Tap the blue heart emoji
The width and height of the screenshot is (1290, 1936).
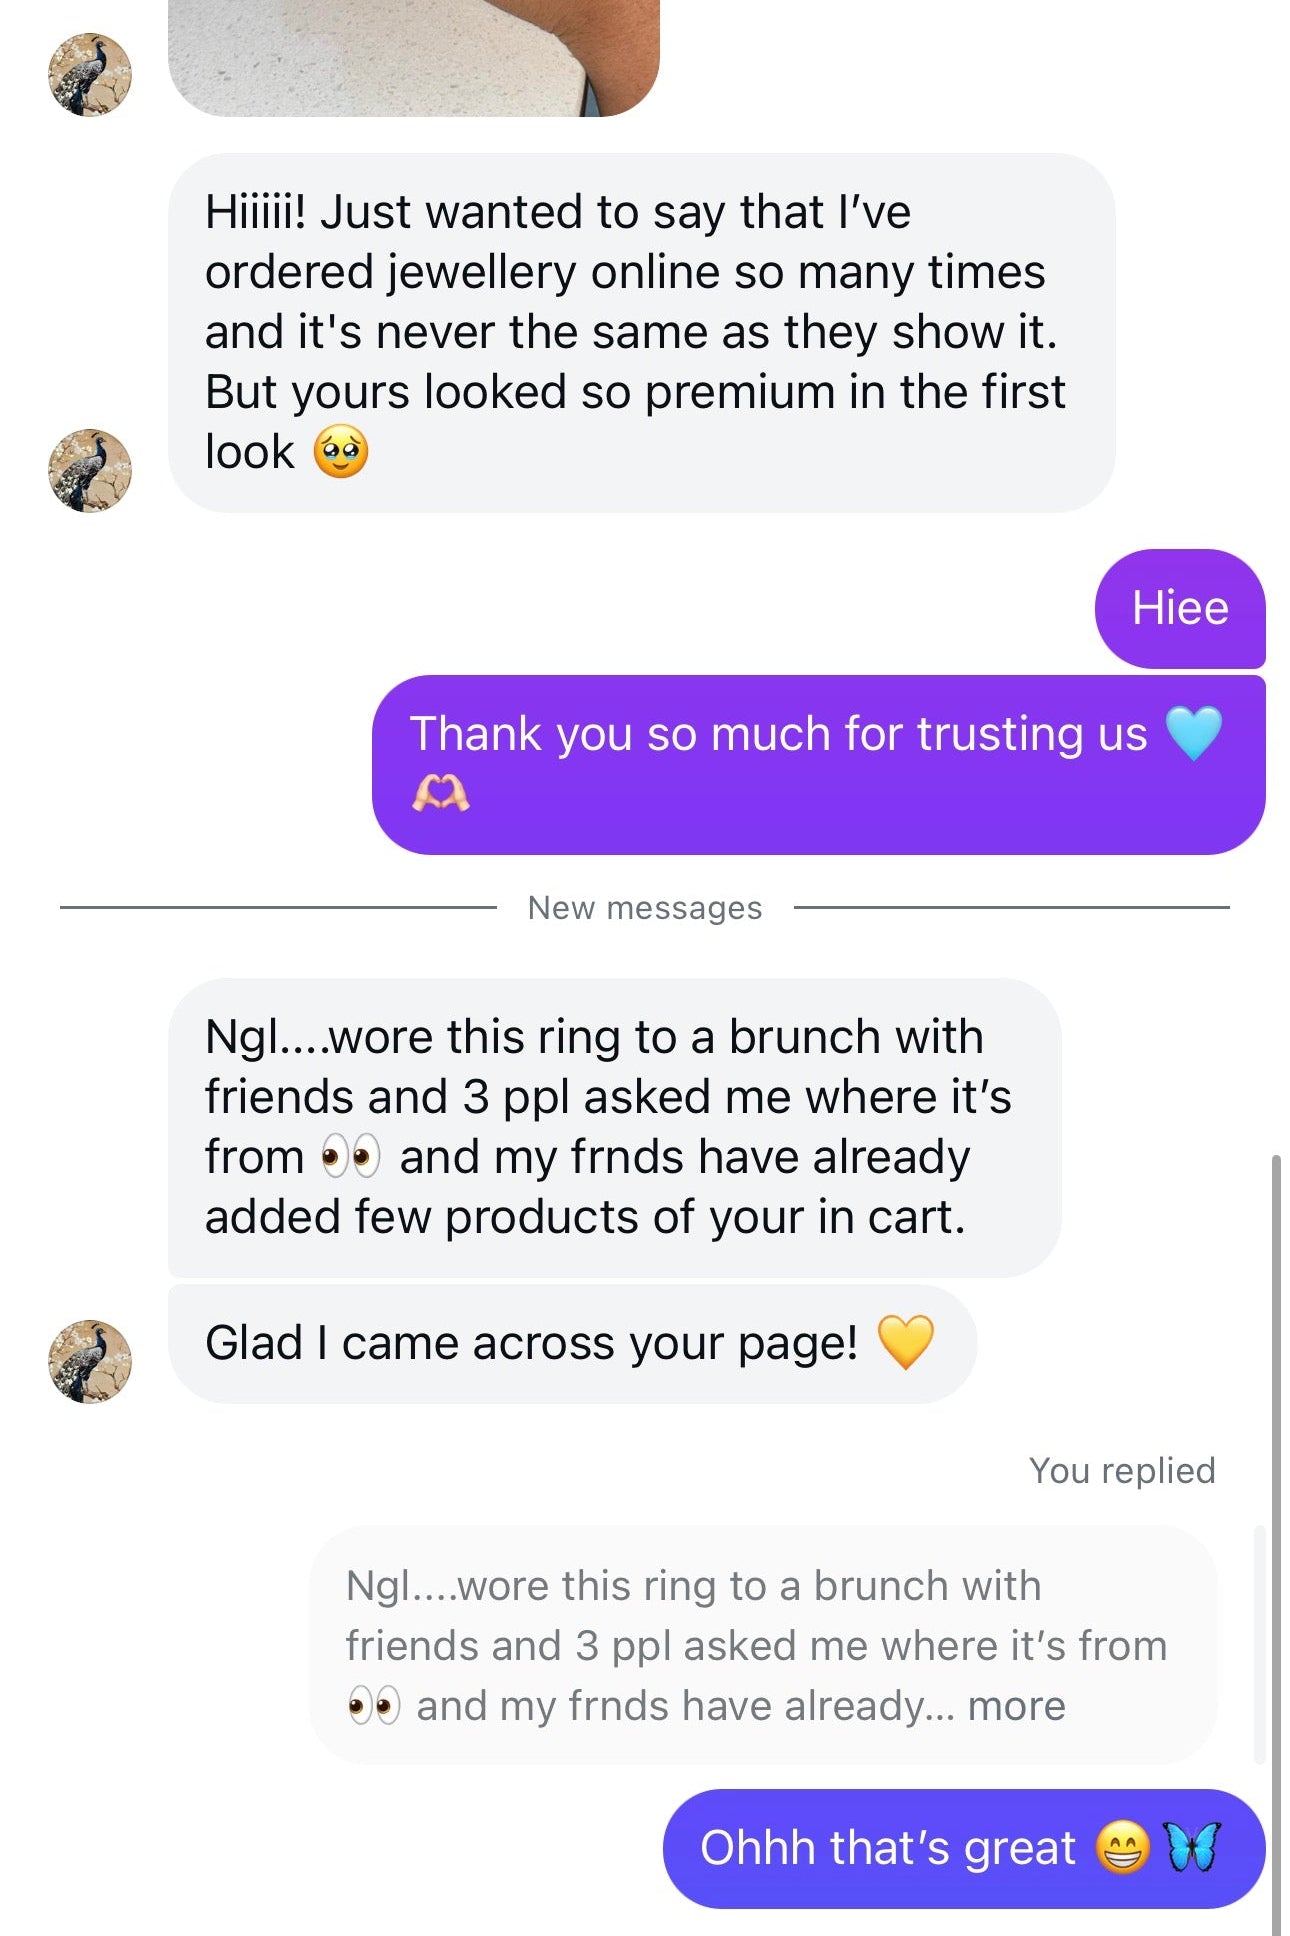tap(1194, 733)
